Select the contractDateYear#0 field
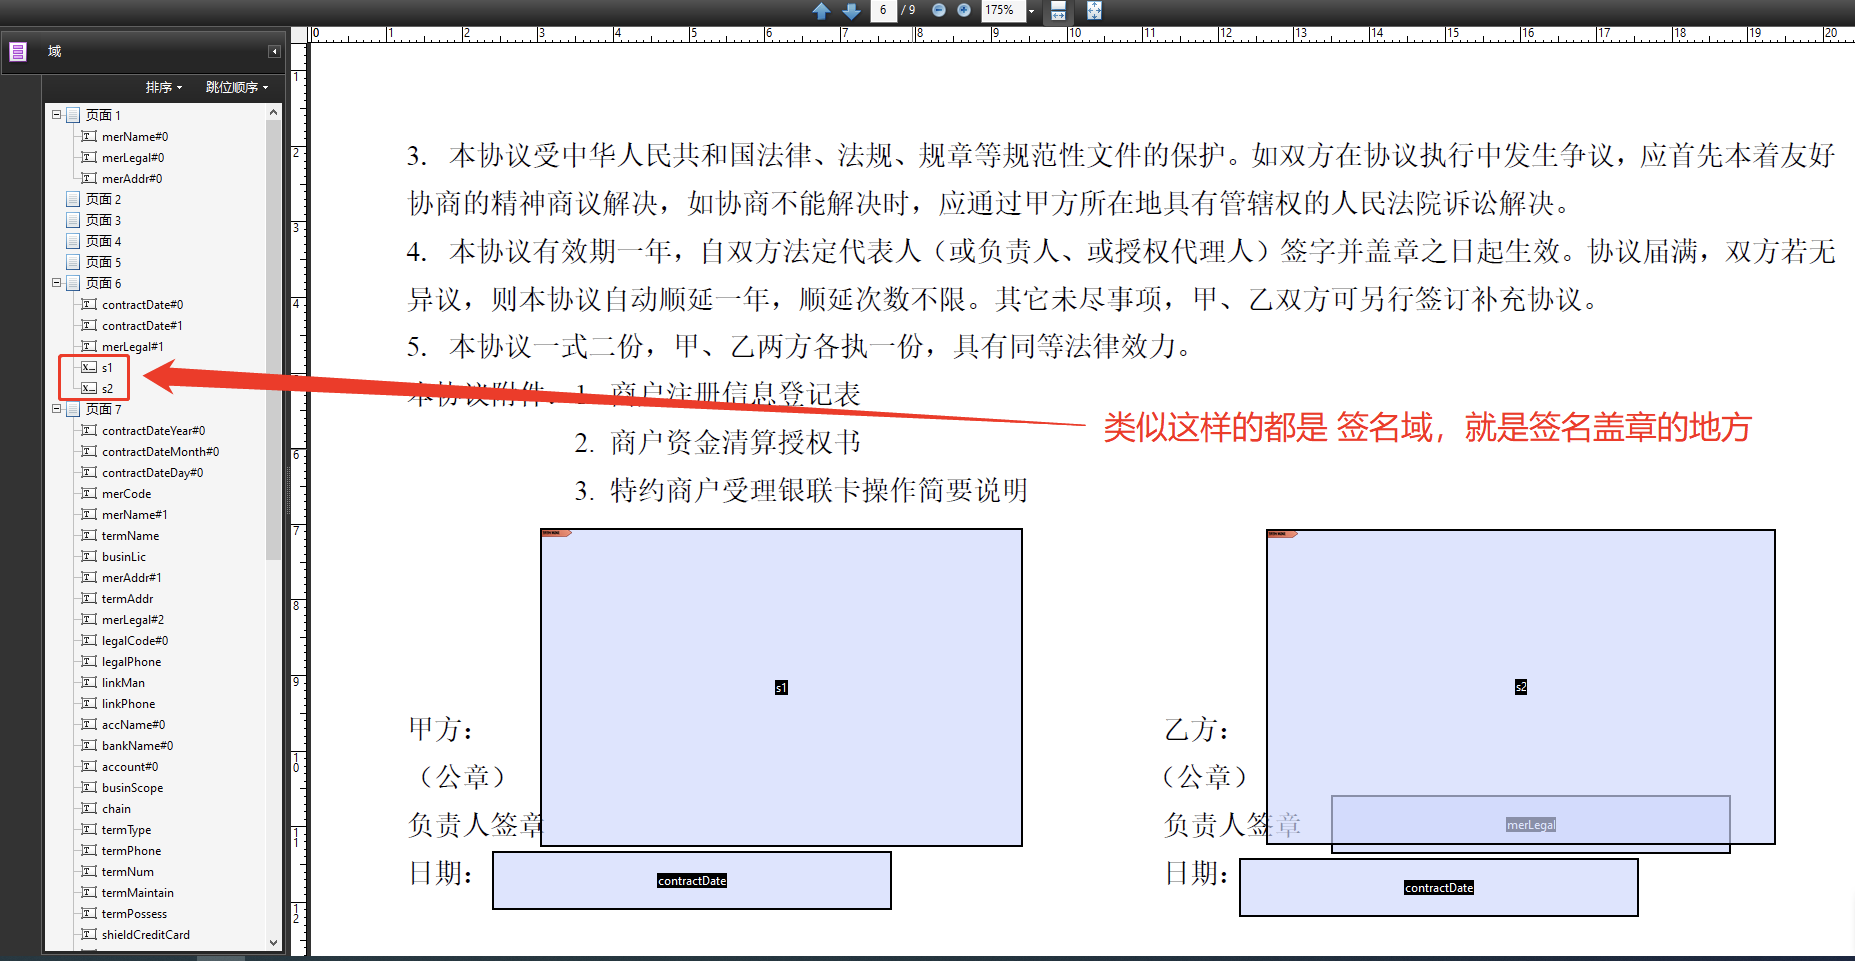 153,431
